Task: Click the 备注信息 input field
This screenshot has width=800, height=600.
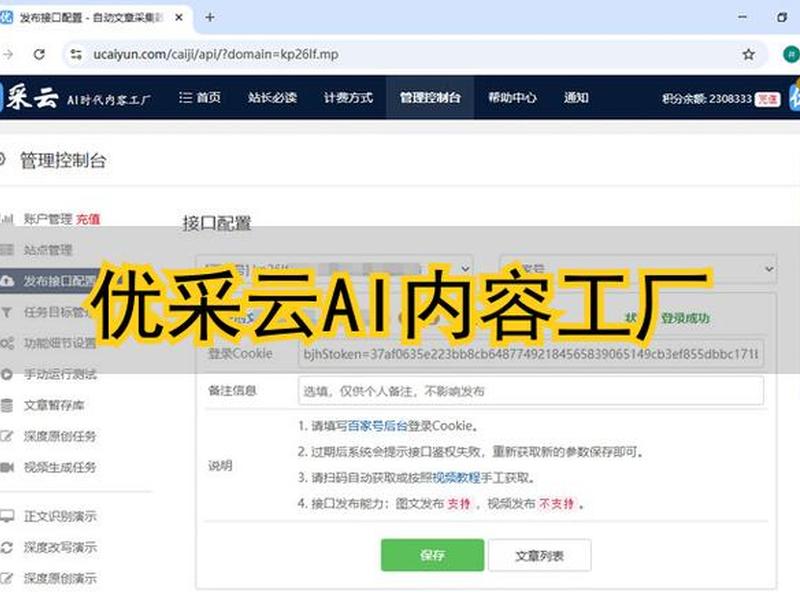Action: pos(531,391)
